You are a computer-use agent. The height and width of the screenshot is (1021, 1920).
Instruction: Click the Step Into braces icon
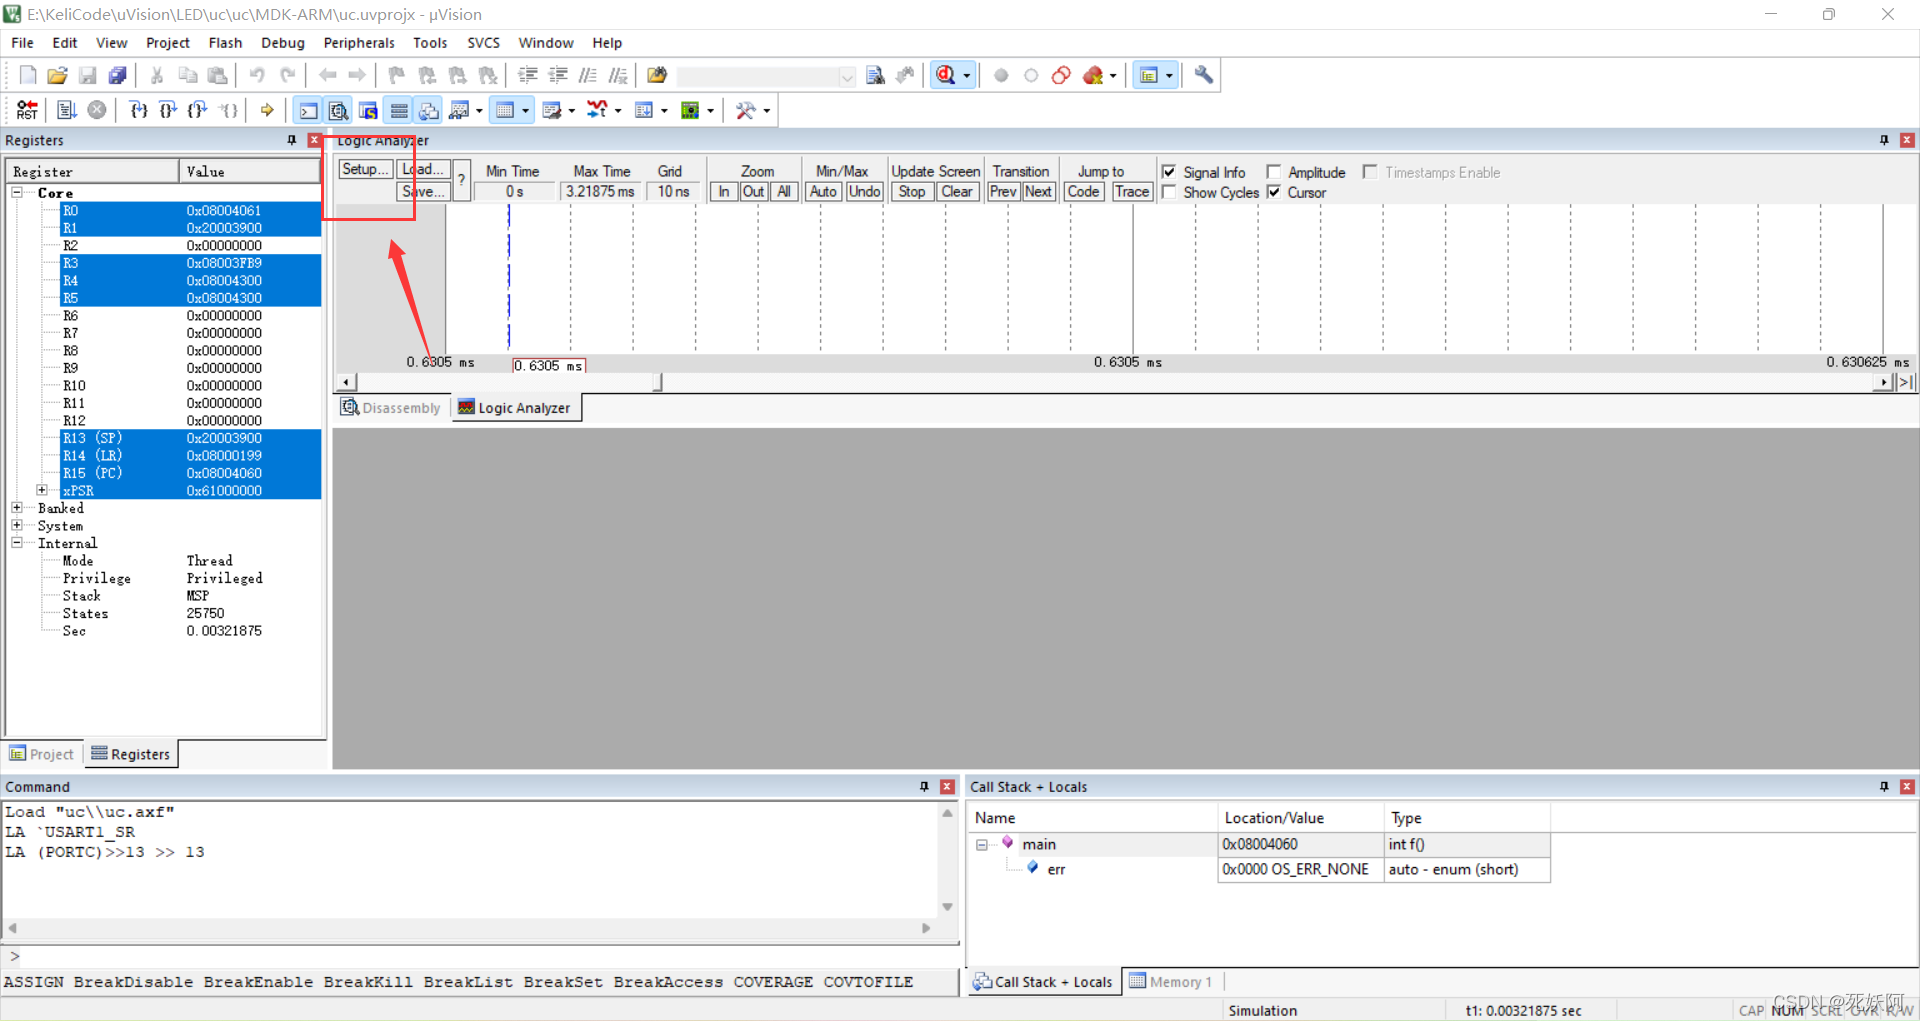tap(139, 110)
